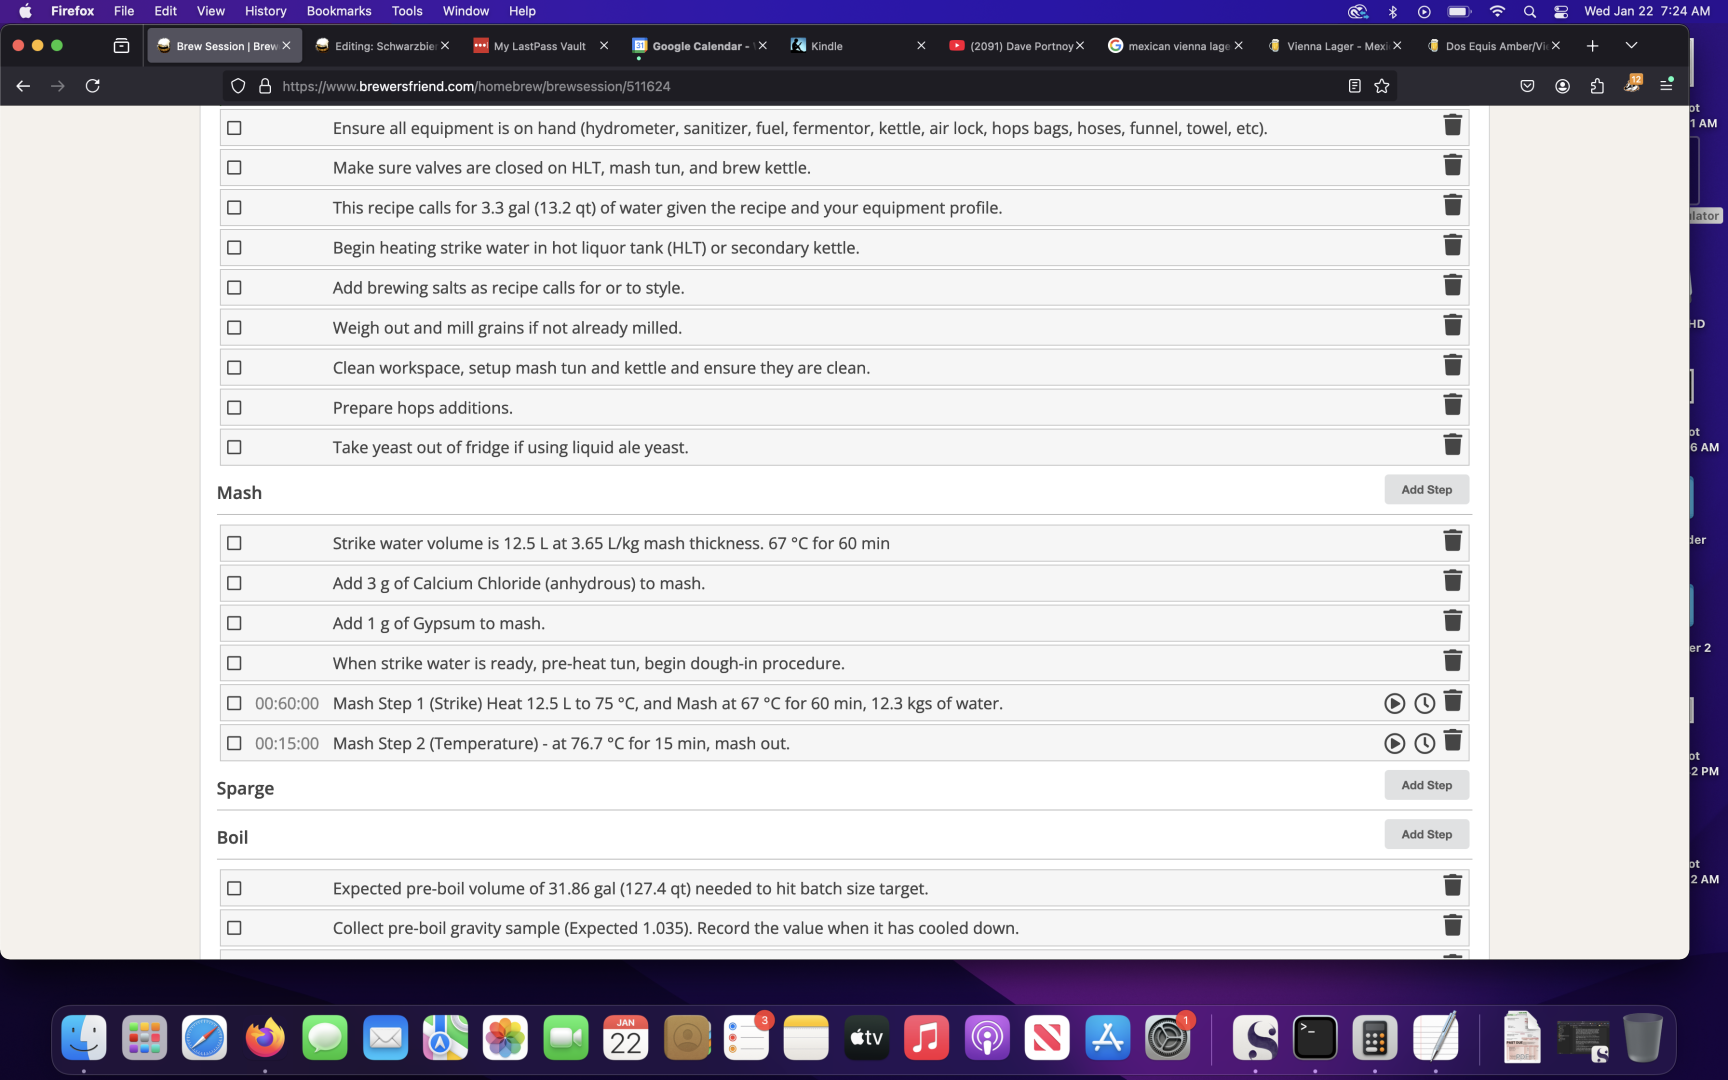
Task: Delete the 'Ensure all equipment is on hand' step
Action: 1452,125
